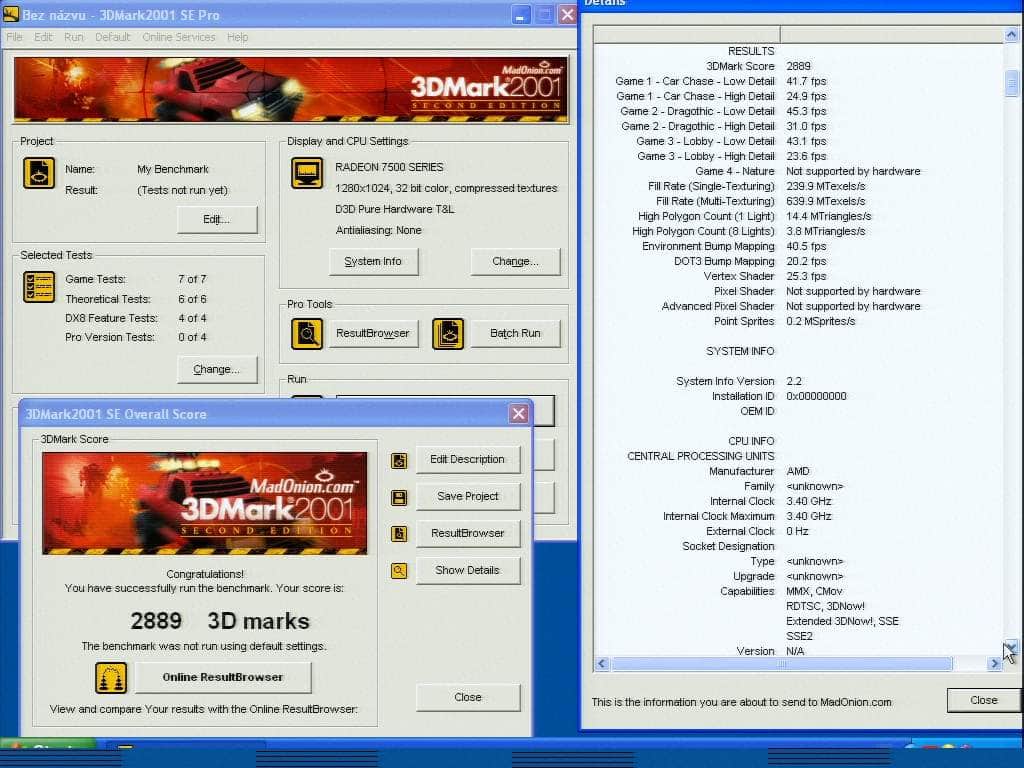1024x768 pixels.
Task: Open the Edit menu
Action: pos(43,37)
